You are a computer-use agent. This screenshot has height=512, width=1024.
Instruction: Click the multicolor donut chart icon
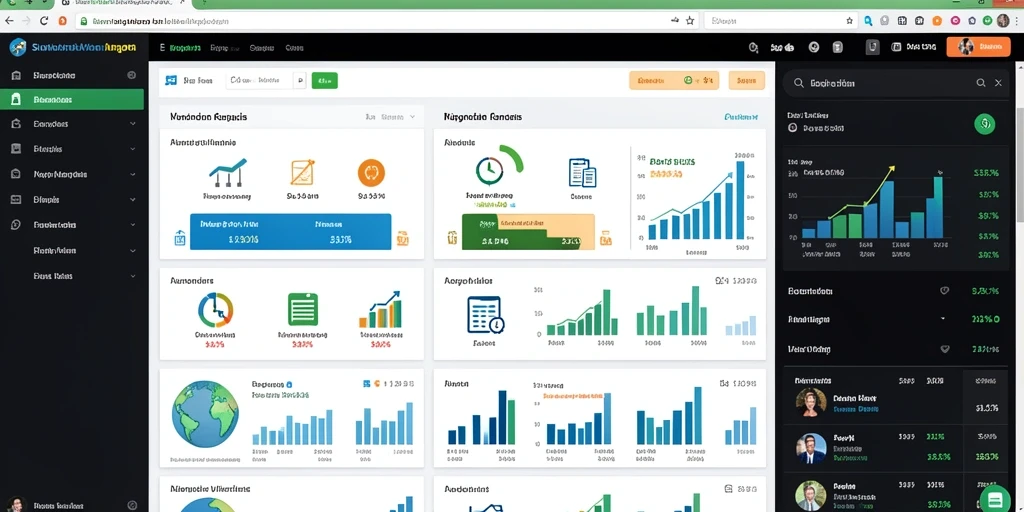click(x=215, y=310)
